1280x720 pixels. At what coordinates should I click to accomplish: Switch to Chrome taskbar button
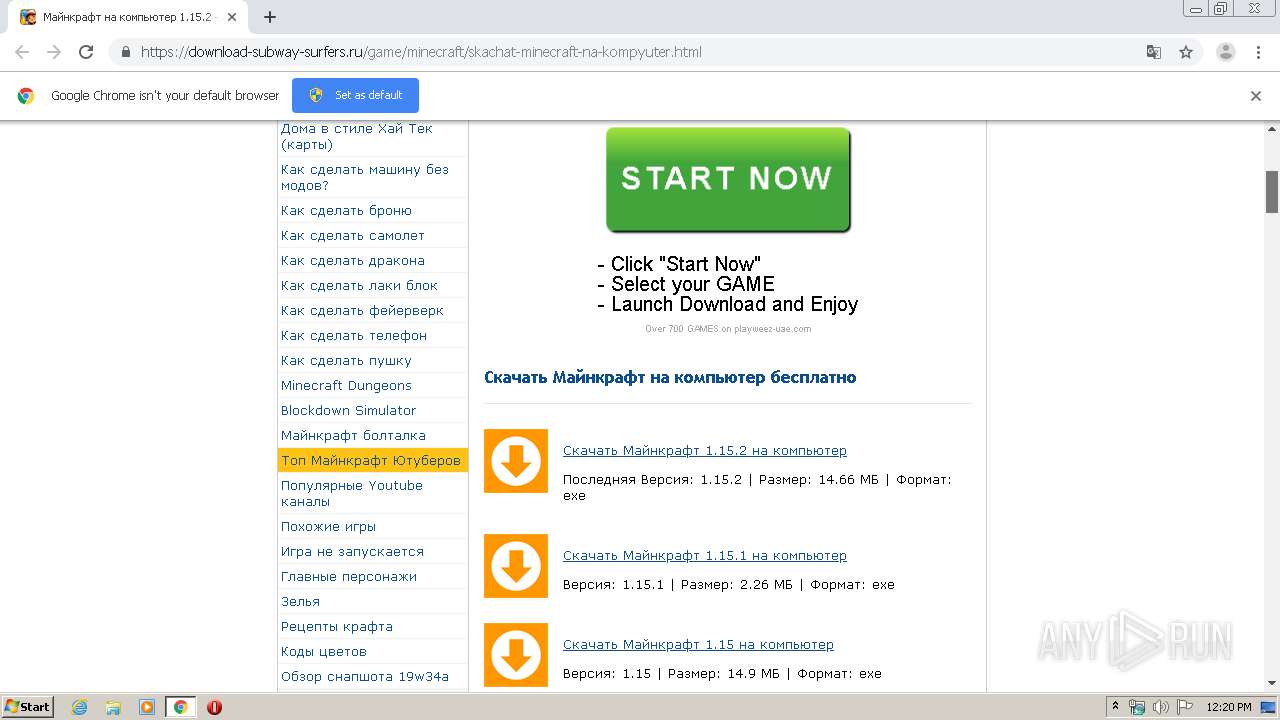point(180,707)
